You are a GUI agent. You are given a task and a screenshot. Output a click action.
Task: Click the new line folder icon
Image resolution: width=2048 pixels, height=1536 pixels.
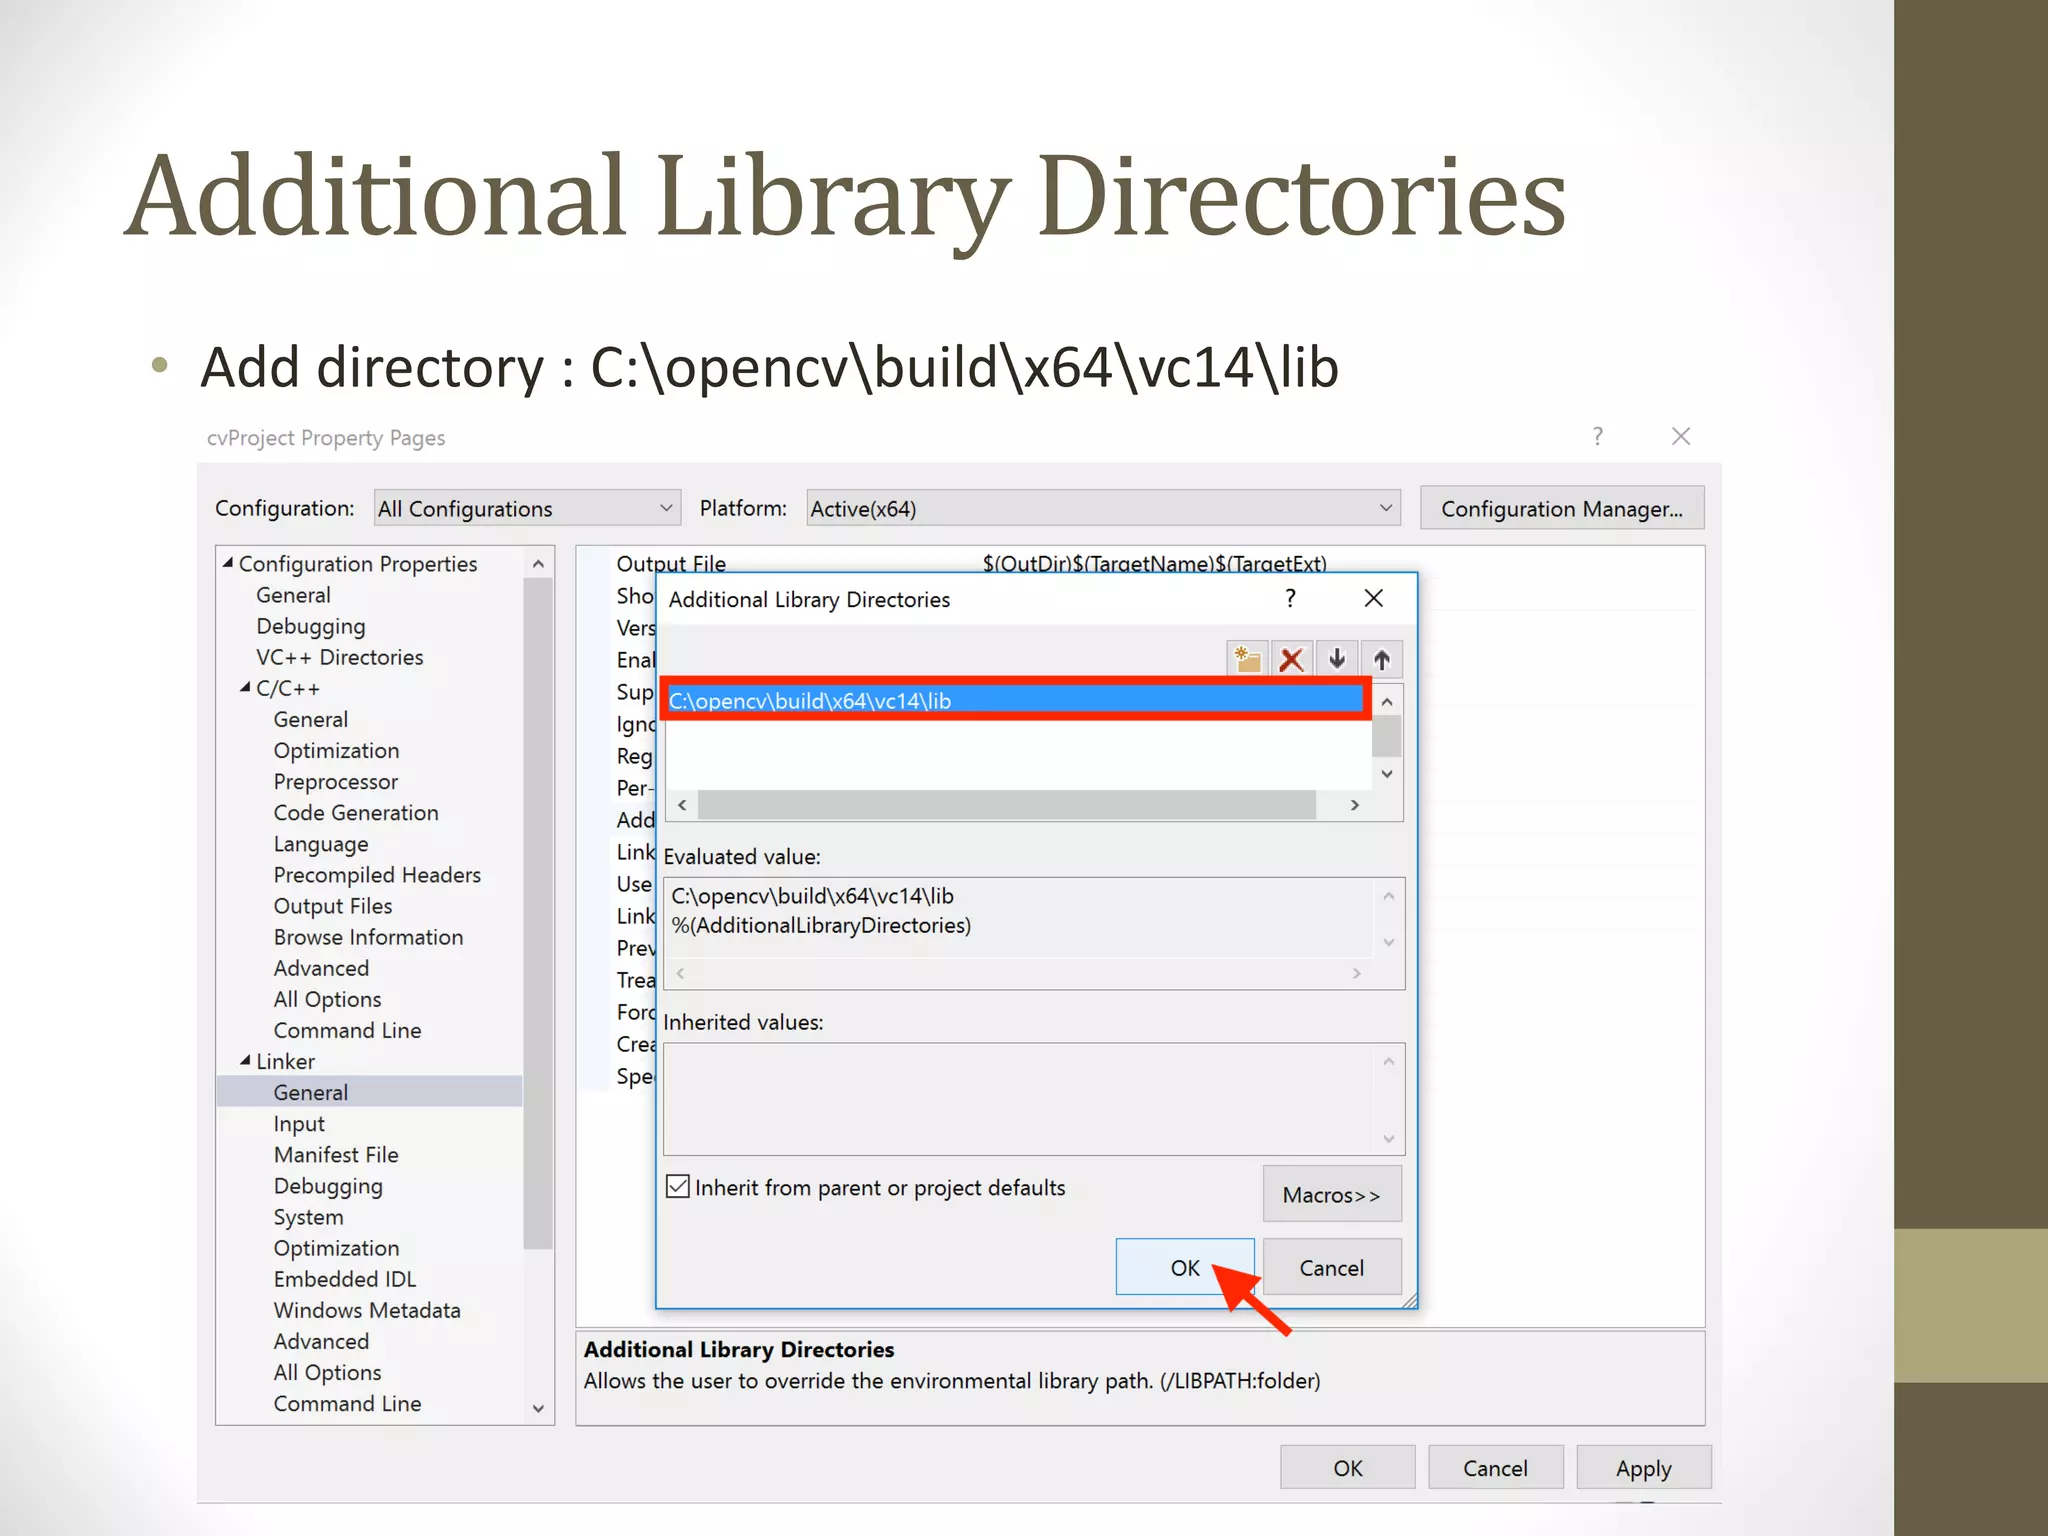tap(1247, 659)
